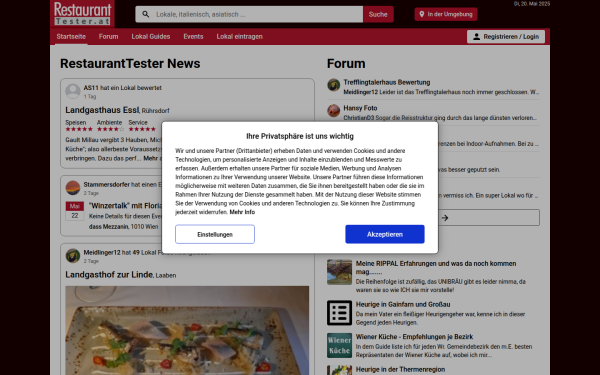Open Wiener Küche guide thumbnail
The width and height of the screenshot is (600, 375).
click(x=339, y=345)
